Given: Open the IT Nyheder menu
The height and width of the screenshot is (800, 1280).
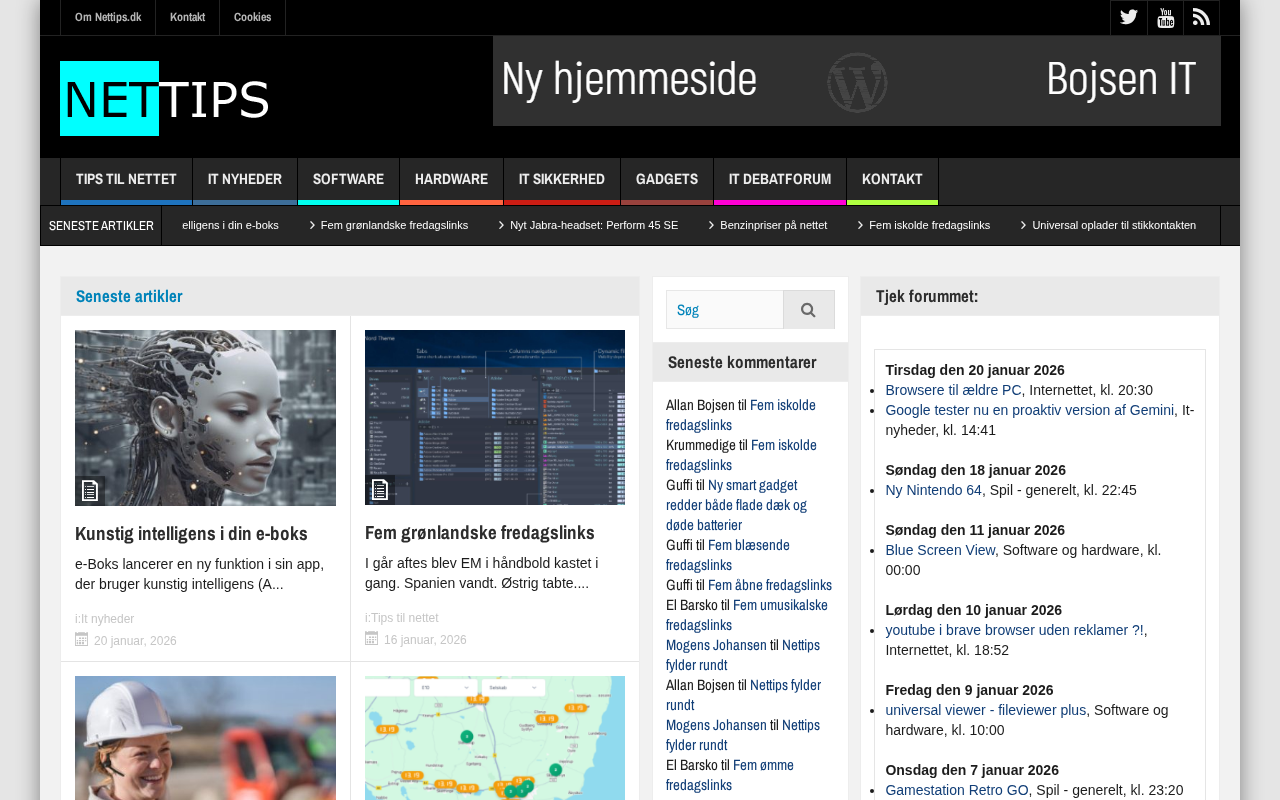Looking at the screenshot, I should tap(245, 180).
